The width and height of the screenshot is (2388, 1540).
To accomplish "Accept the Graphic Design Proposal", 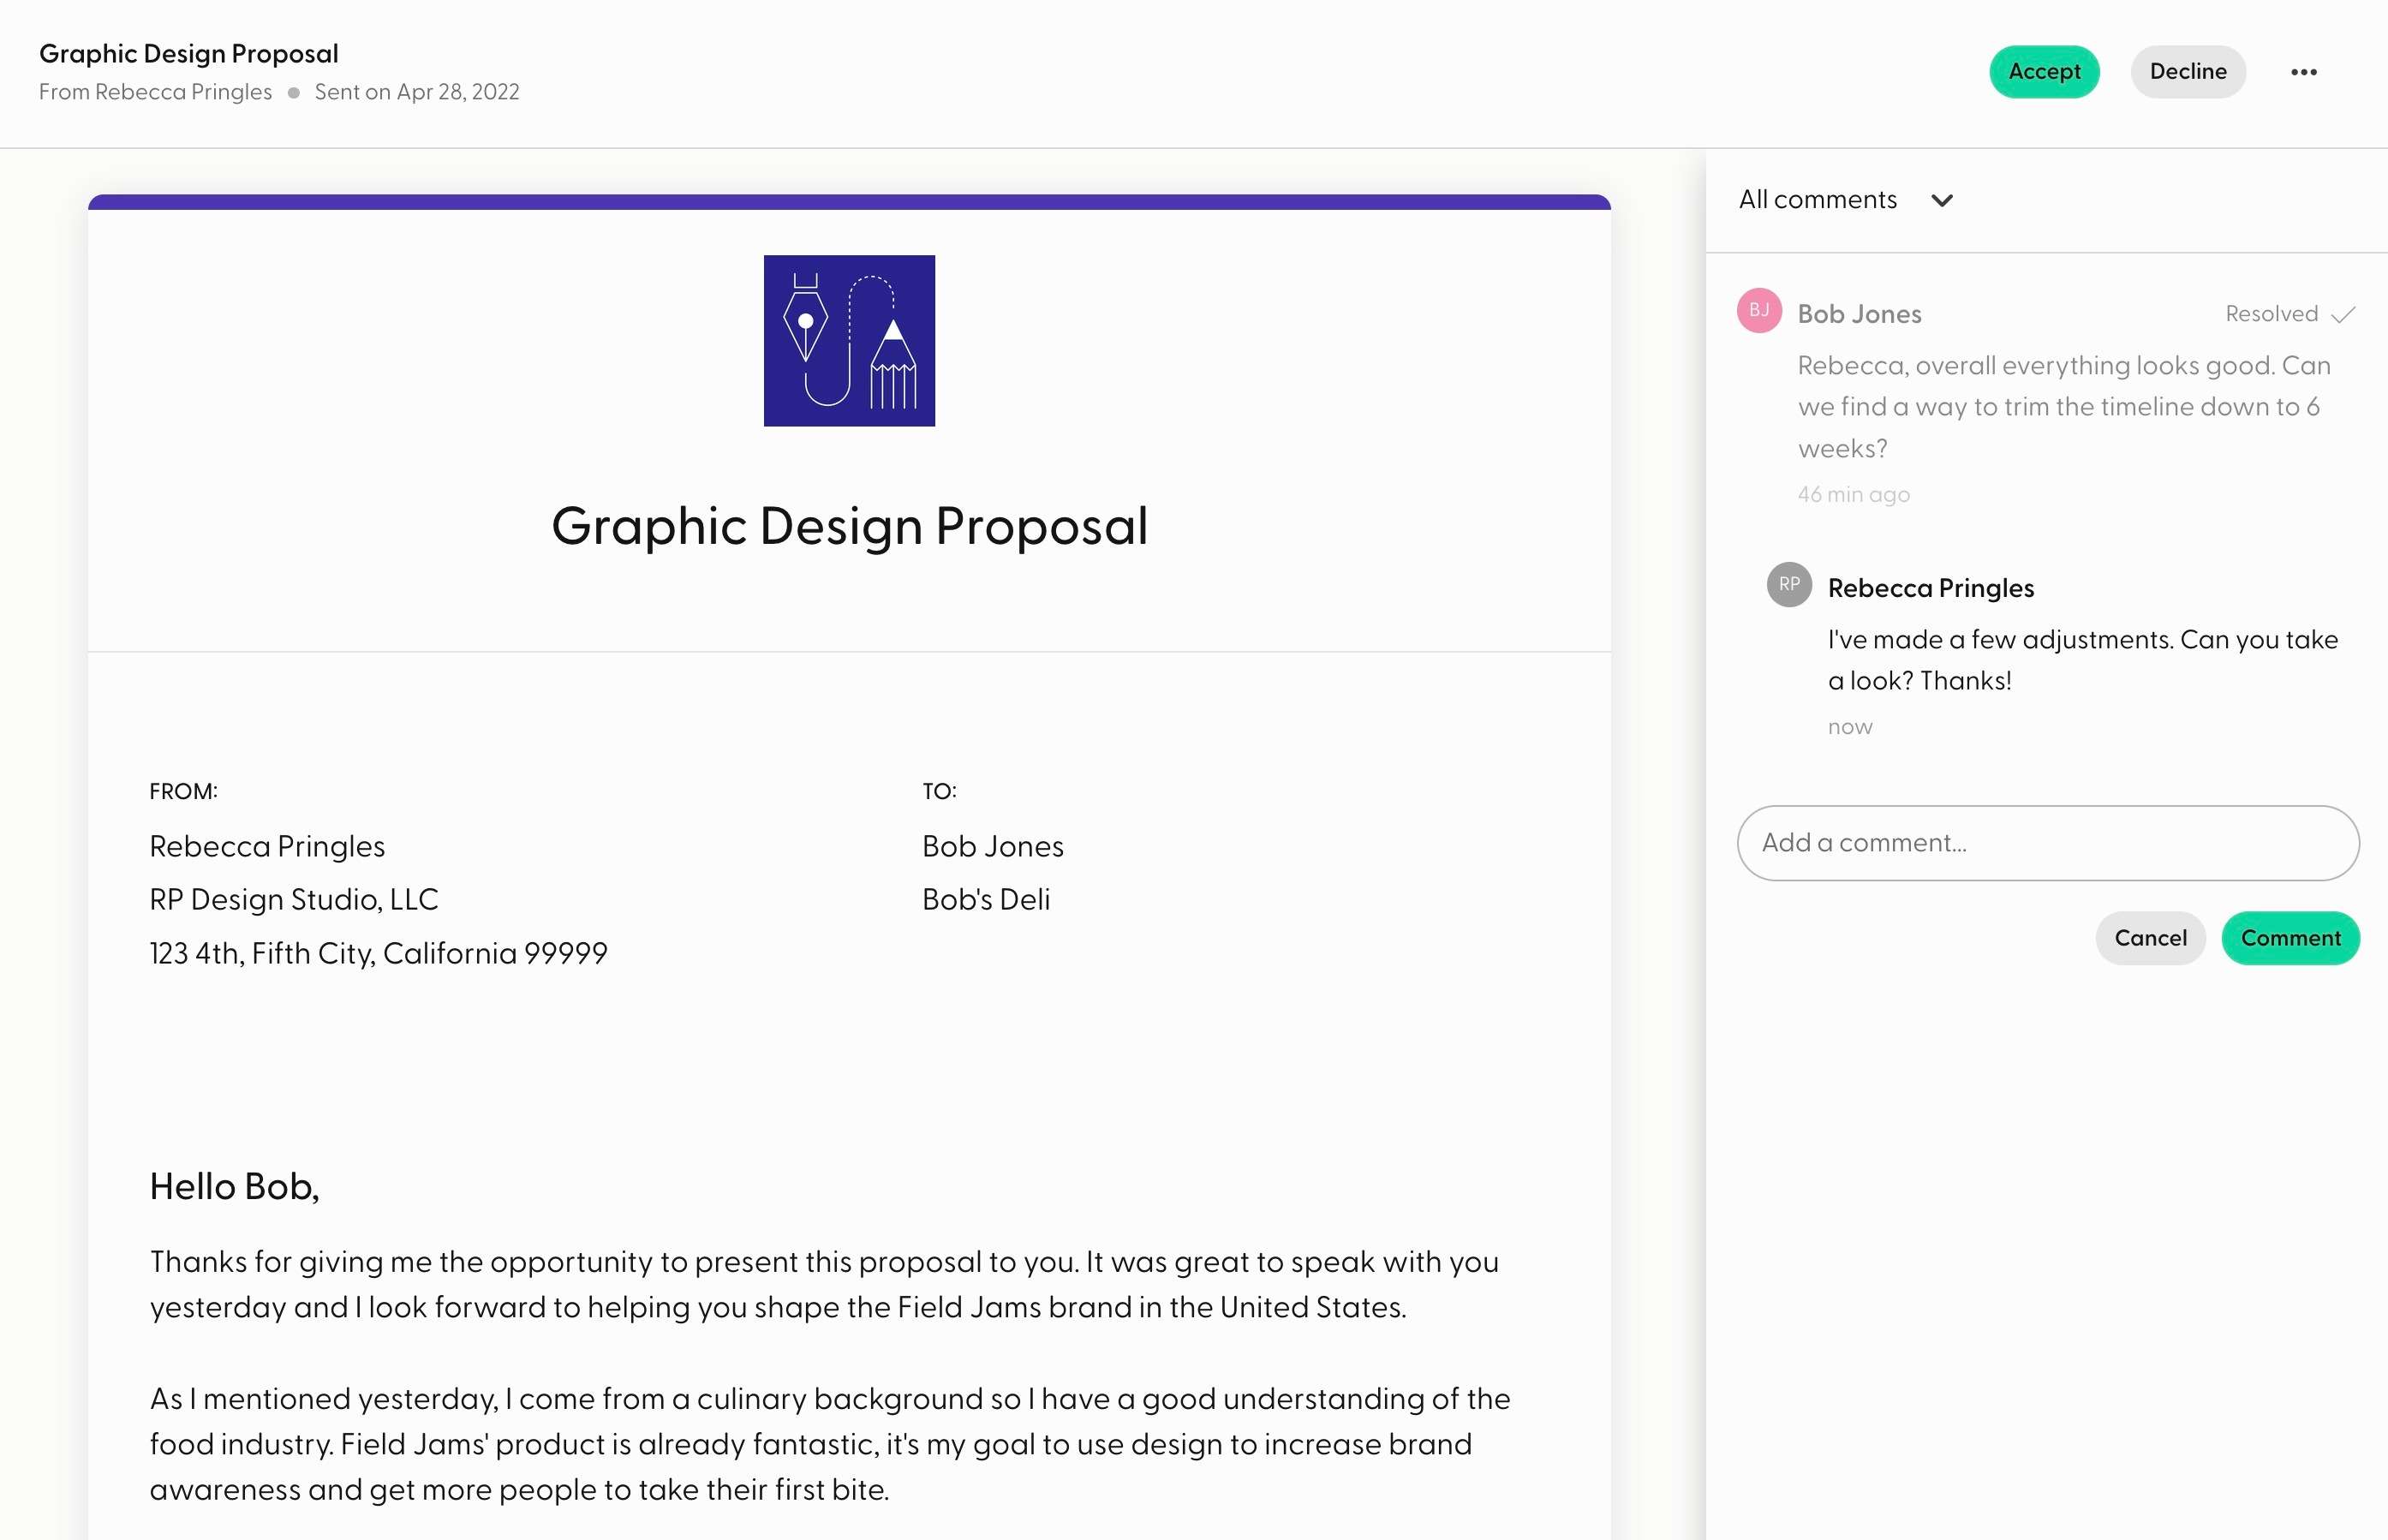I will [x=2044, y=72].
